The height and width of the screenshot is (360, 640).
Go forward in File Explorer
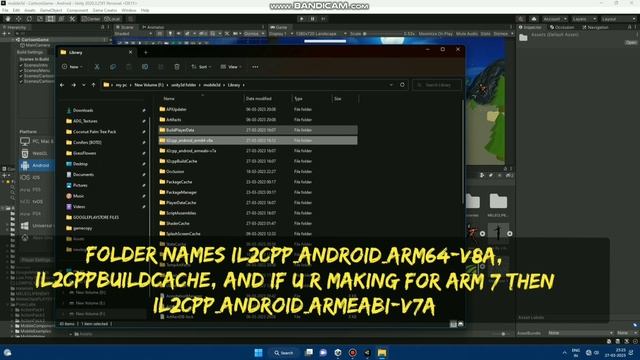click(73, 85)
